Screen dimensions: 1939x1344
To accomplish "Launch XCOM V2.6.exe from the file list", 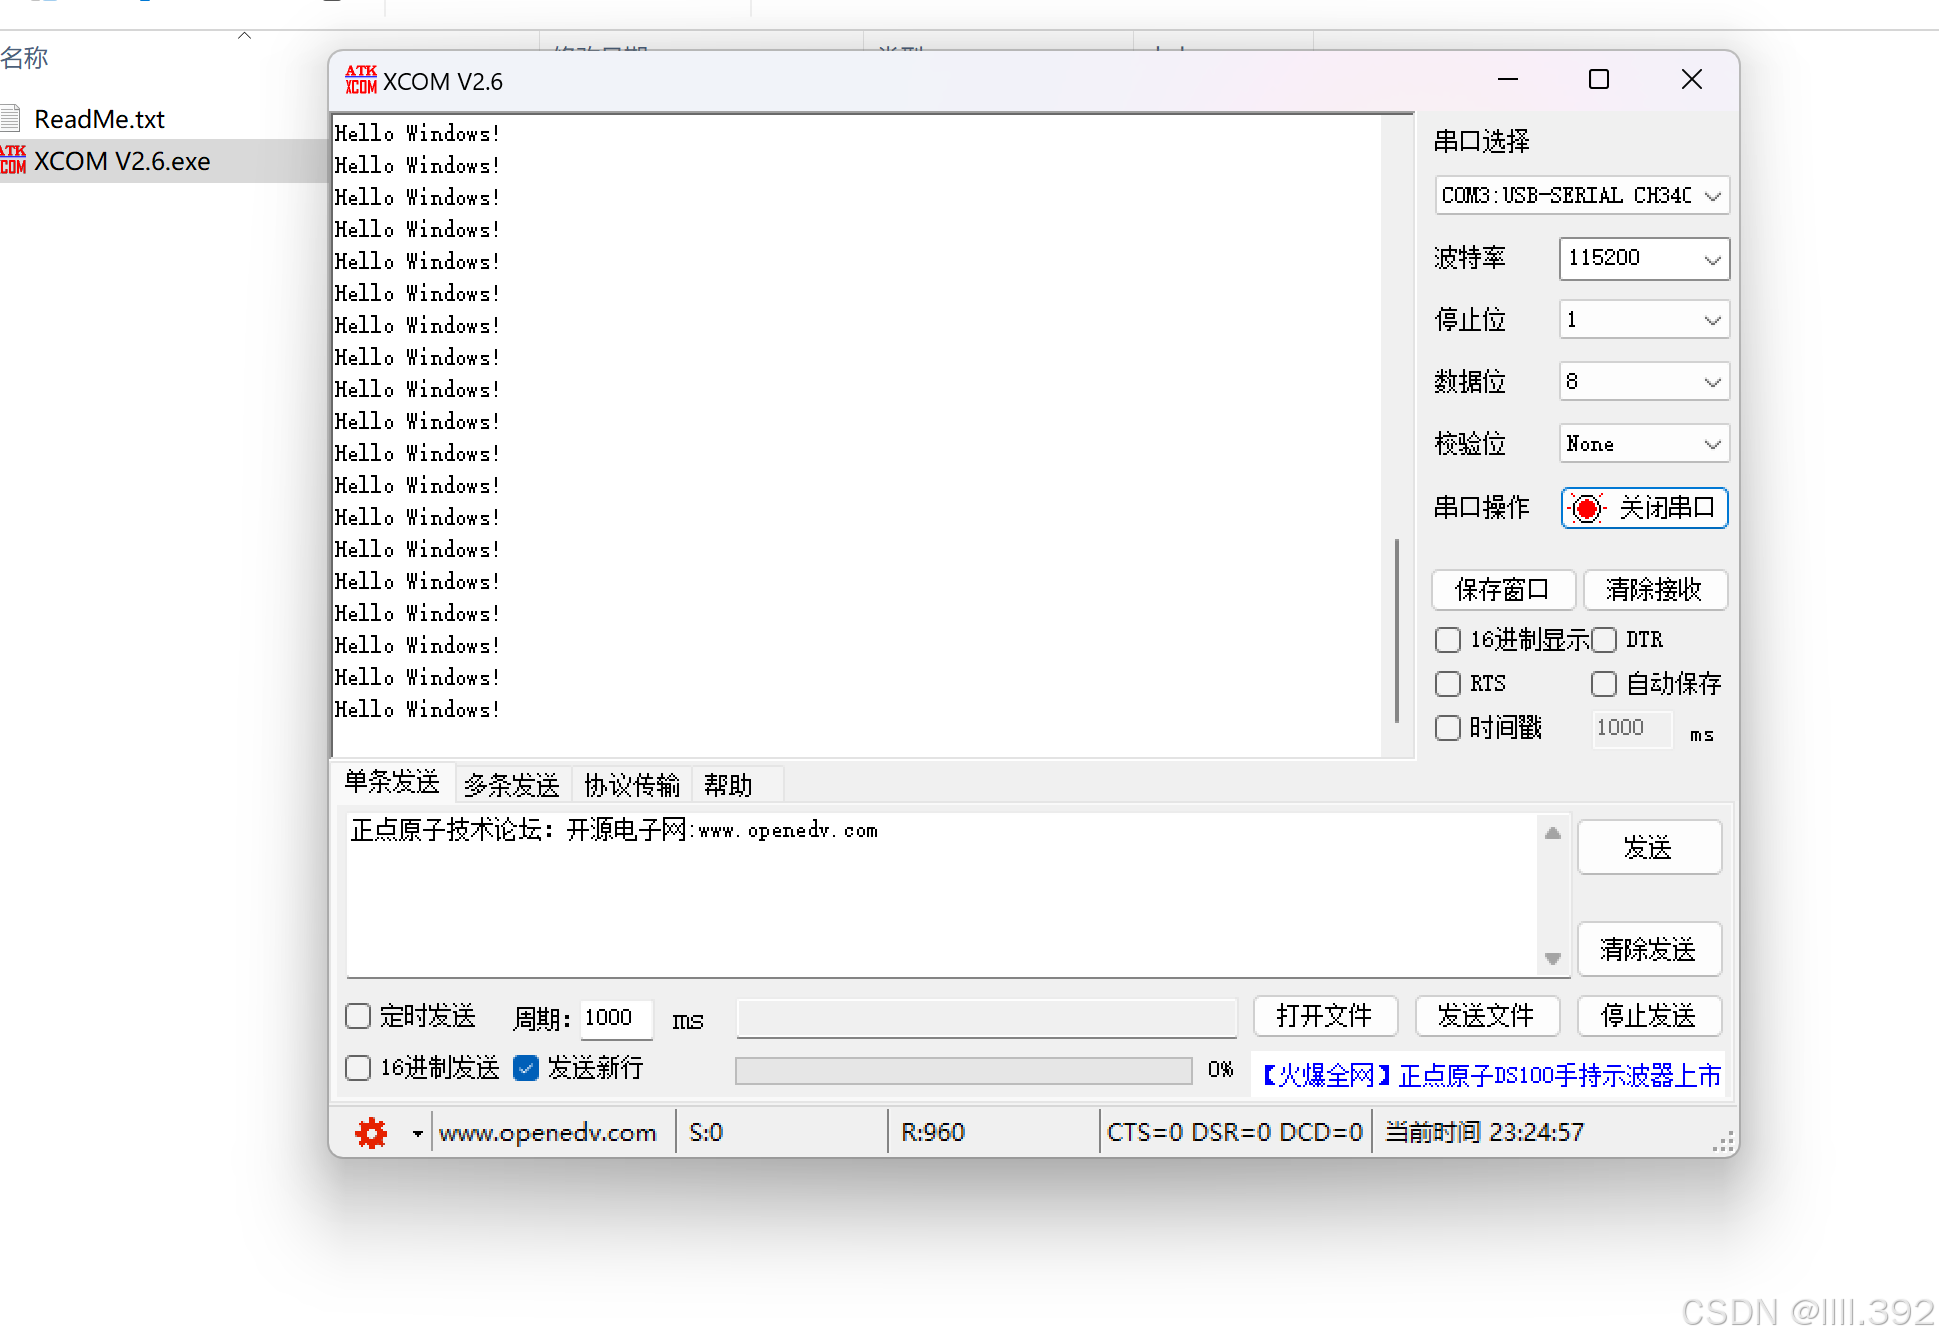I will pos(122,161).
